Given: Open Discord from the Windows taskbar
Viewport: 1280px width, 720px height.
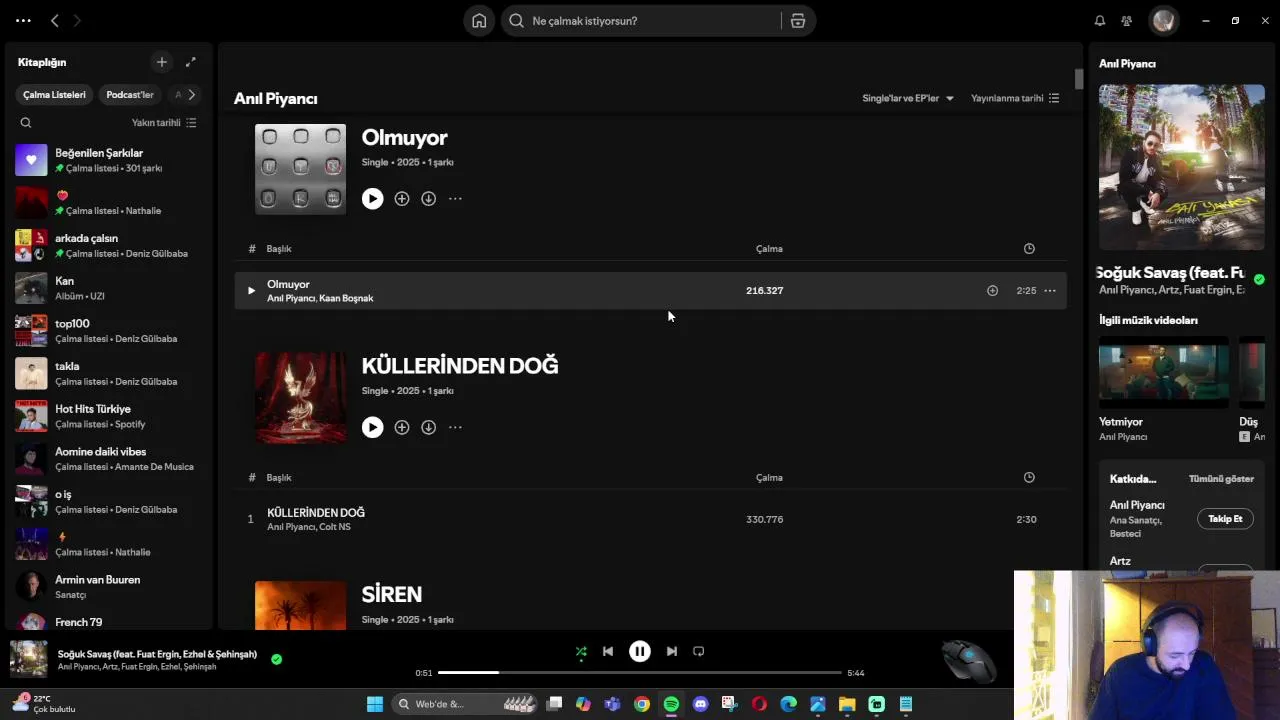Looking at the screenshot, I should click(x=700, y=704).
